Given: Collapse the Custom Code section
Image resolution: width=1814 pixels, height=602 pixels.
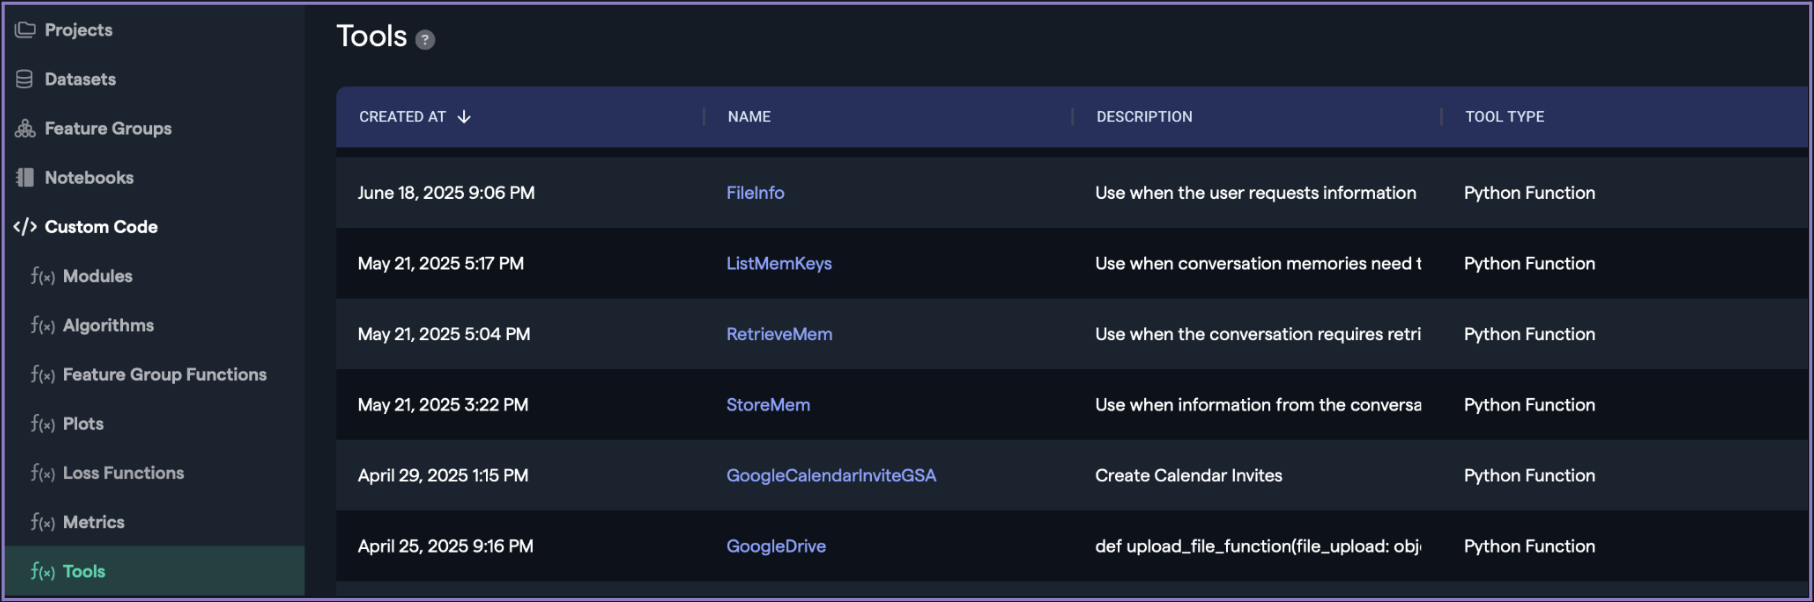Looking at the screenshot, I should coord(100,227).
